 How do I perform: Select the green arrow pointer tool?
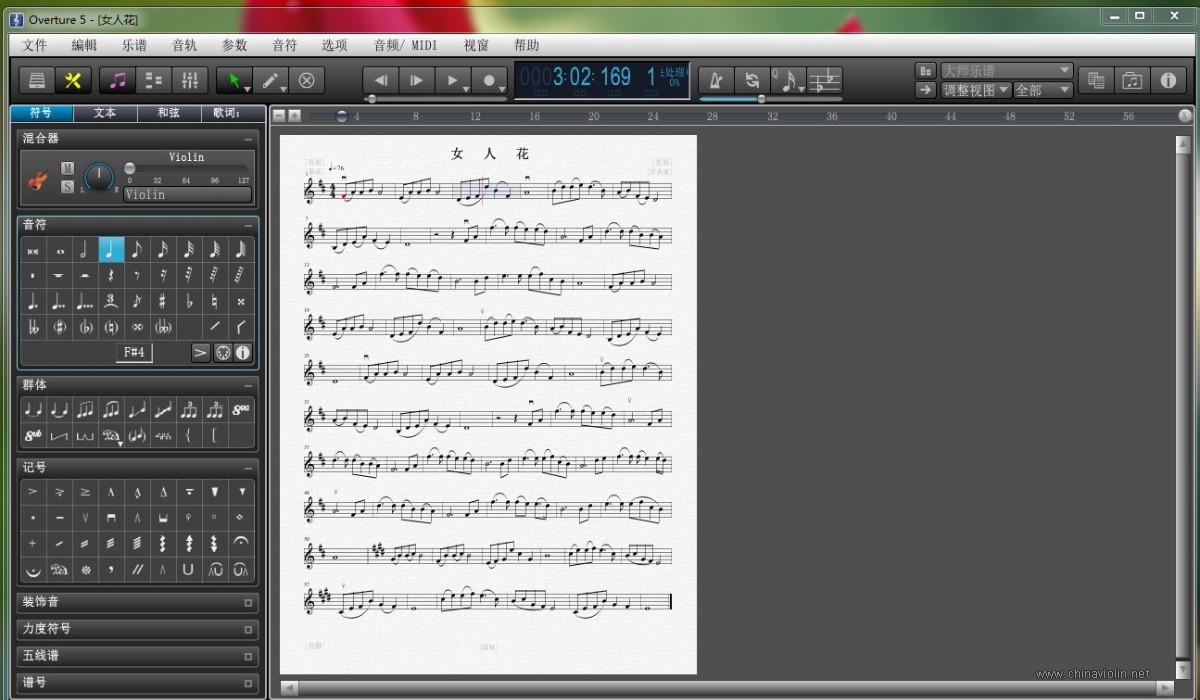(235, 81)
